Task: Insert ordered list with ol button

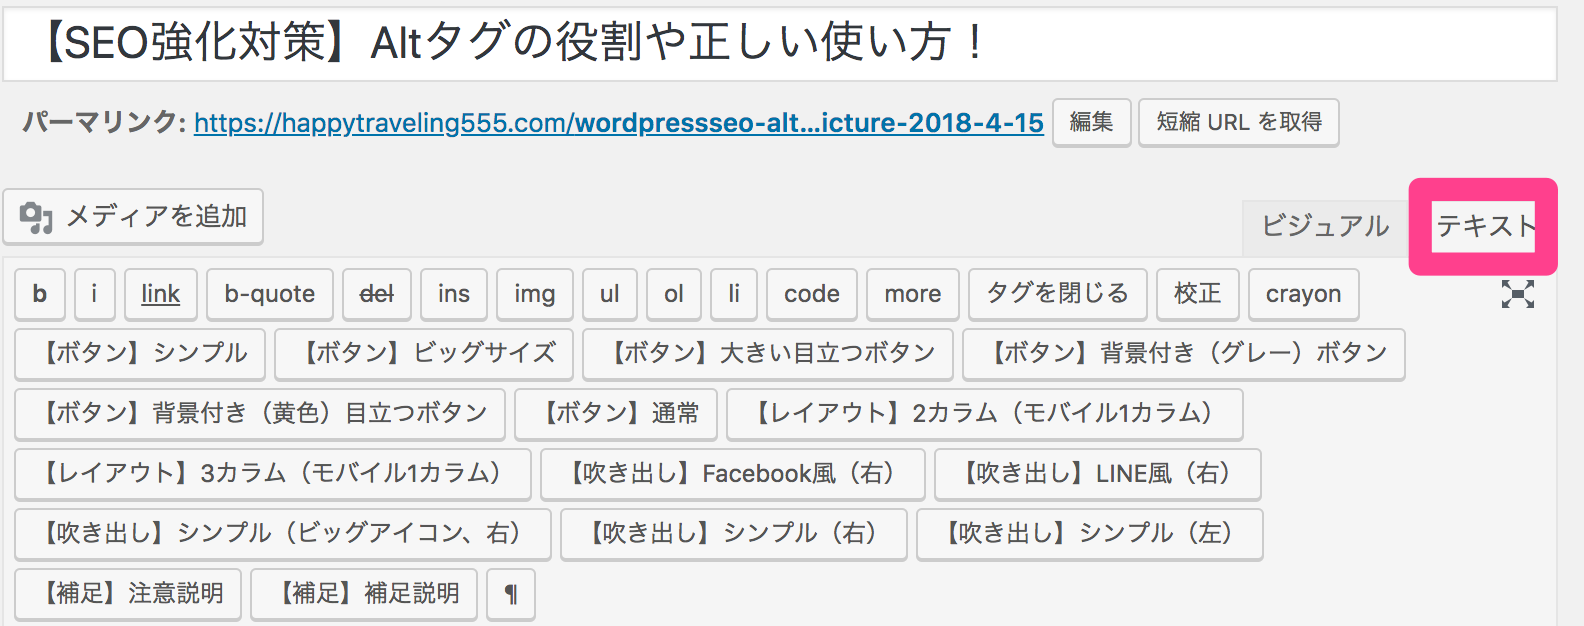Action: pyautogui.click(x=674, y=294)
